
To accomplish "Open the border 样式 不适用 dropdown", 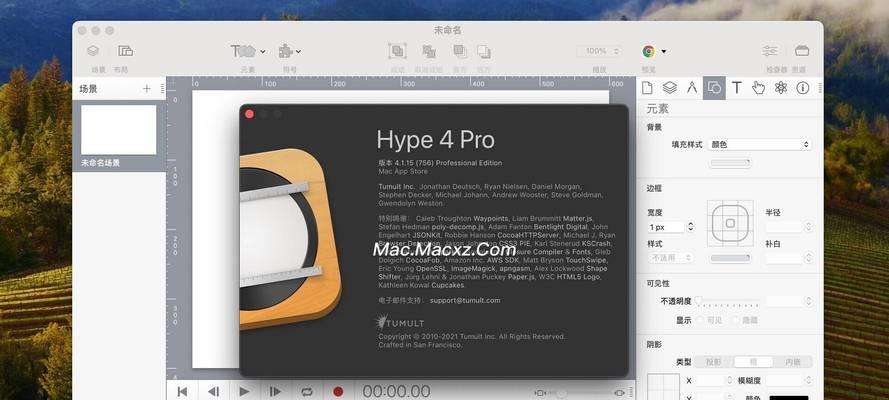I will tap(671, 258).
